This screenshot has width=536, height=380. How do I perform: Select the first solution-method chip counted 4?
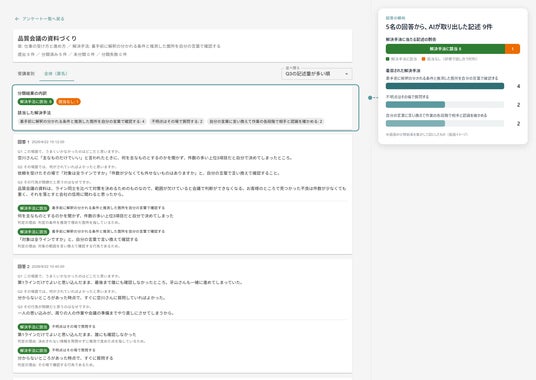click(x=82, y=121)
